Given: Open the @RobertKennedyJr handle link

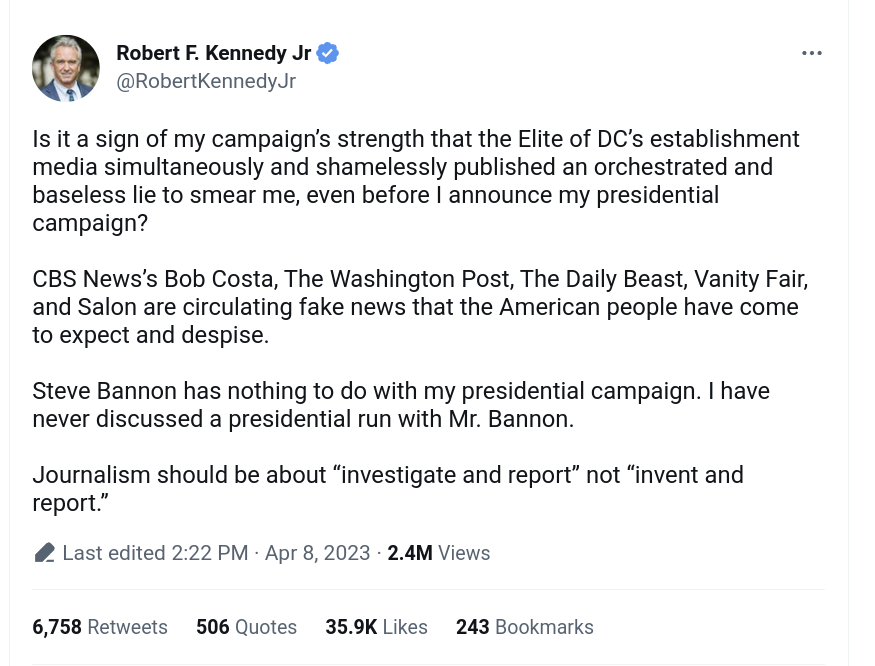Looking at the screenshot, I should (206, 81).
